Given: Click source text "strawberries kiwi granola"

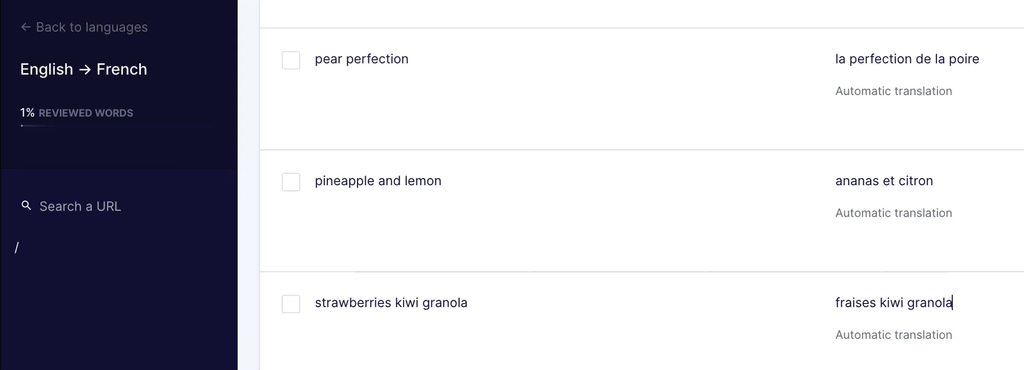Looking at the screenshot, I should click(391, 303).
